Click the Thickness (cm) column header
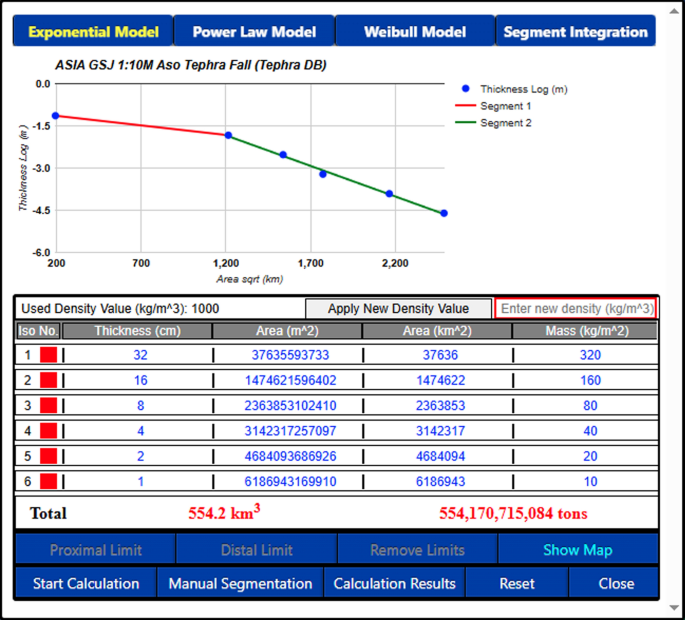Image resolution: width=685 pixels, height=620 pixels. point(137,331)
